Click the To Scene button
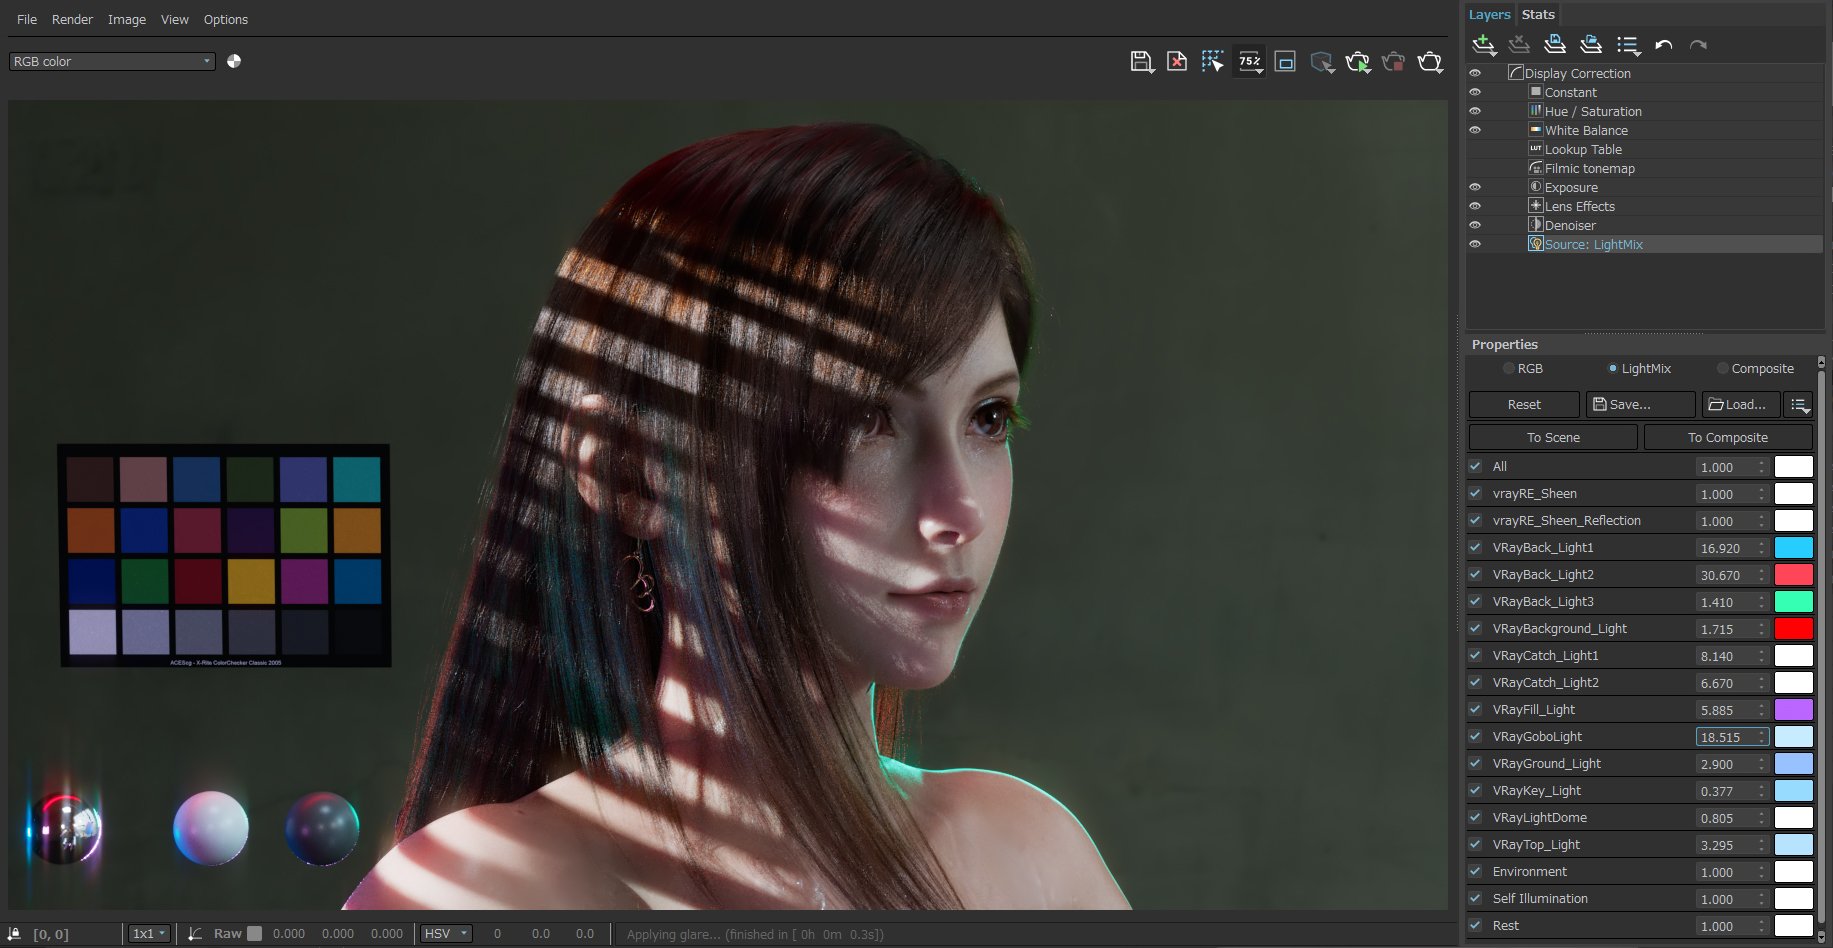This screenshot has height=948, width=1833. 1553,438
